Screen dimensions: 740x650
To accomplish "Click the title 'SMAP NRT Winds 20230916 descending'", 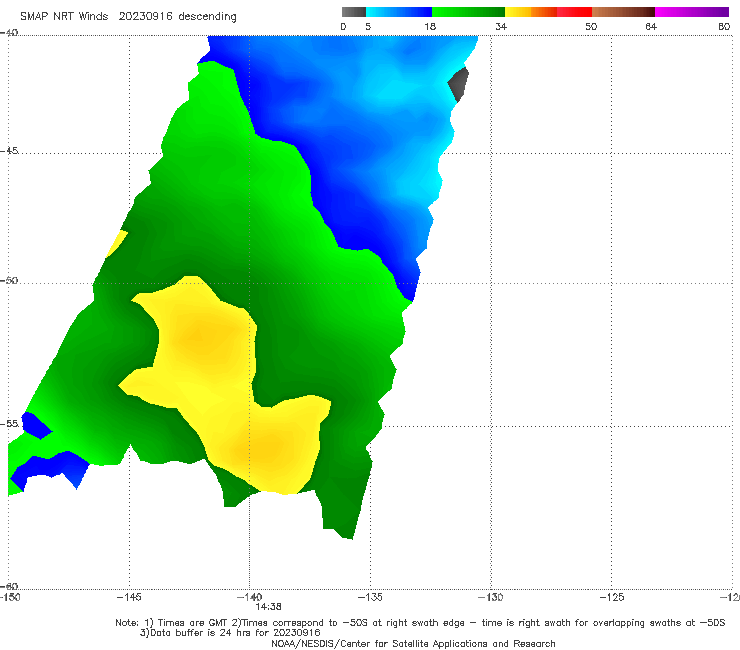I will 128,17.
